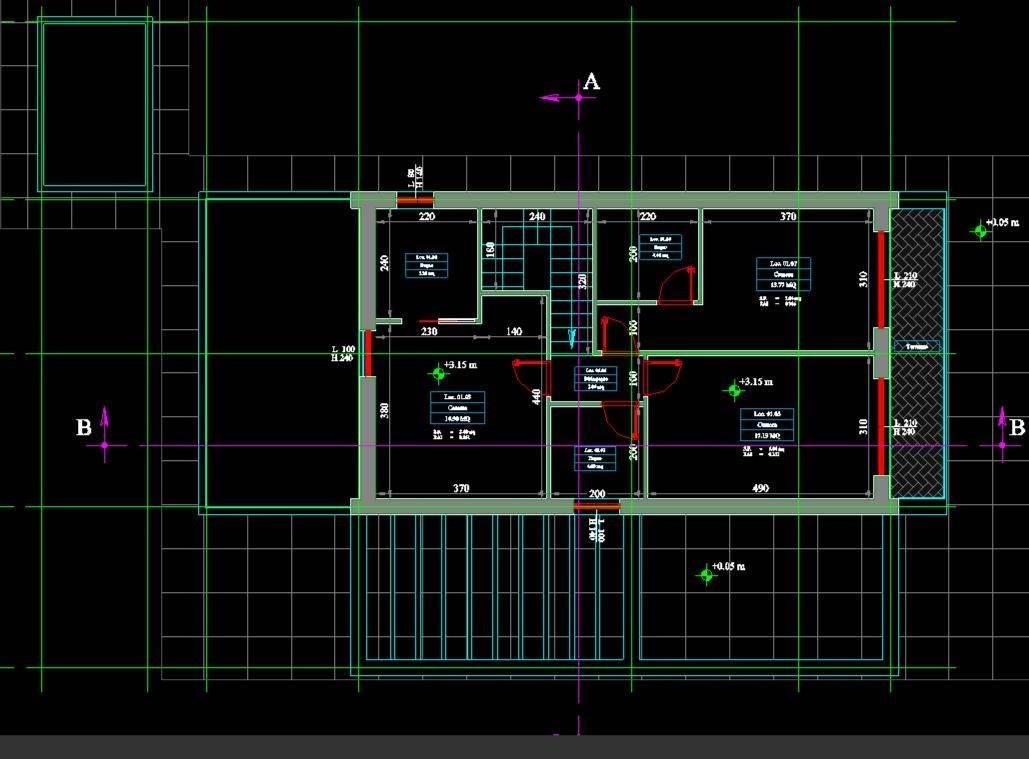The height and width of the screenshot is (759, 1029).
Task: Select the vertical 380 dimension text
Action: coord(385,411)
